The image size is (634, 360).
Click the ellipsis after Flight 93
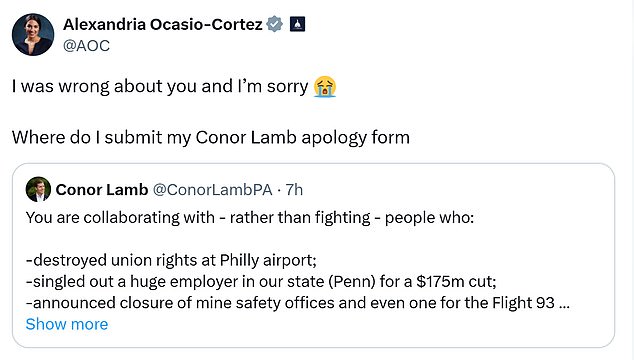[x=564, y=303]
